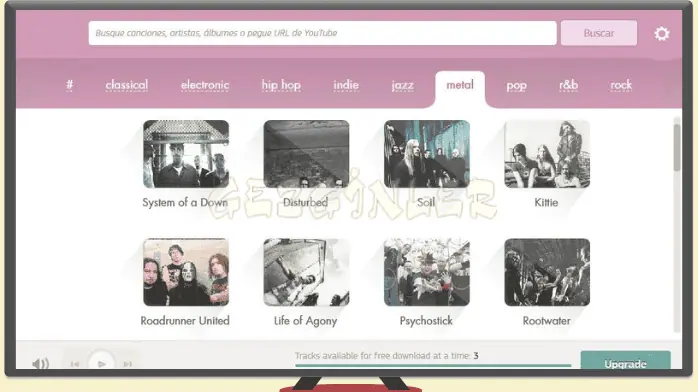Click the System of a Down label
This screenshot has height=392, width=698.
pos(185,202)
